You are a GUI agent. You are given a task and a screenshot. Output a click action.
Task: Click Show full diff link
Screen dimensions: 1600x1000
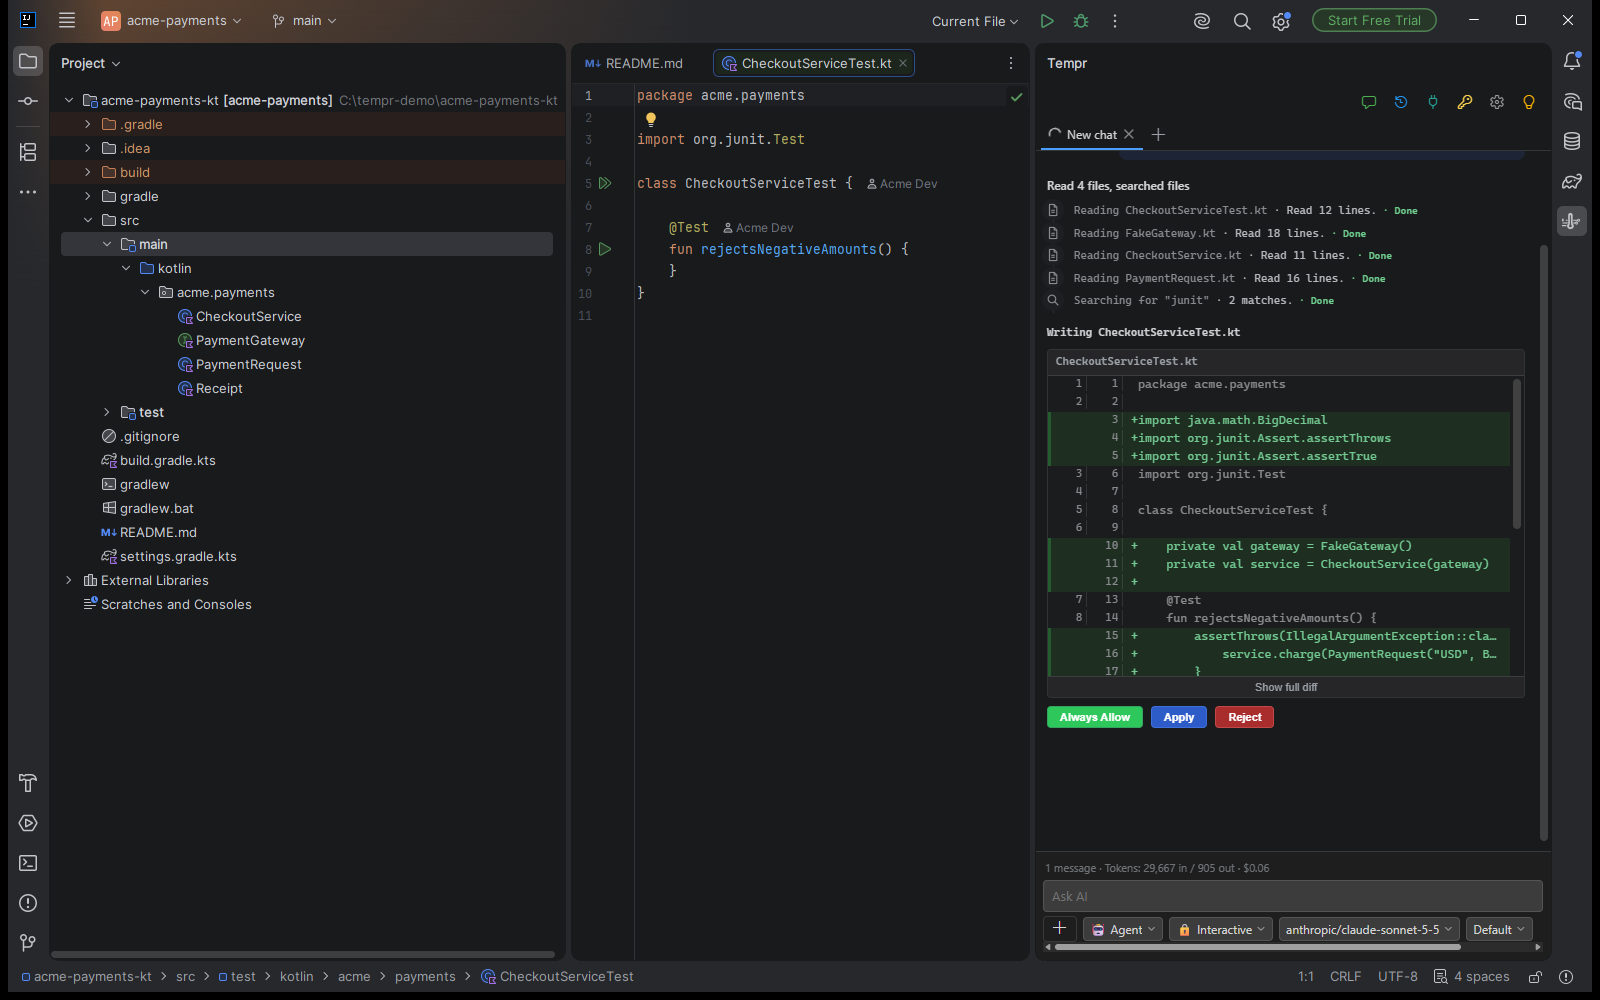tap(1286, 688)
